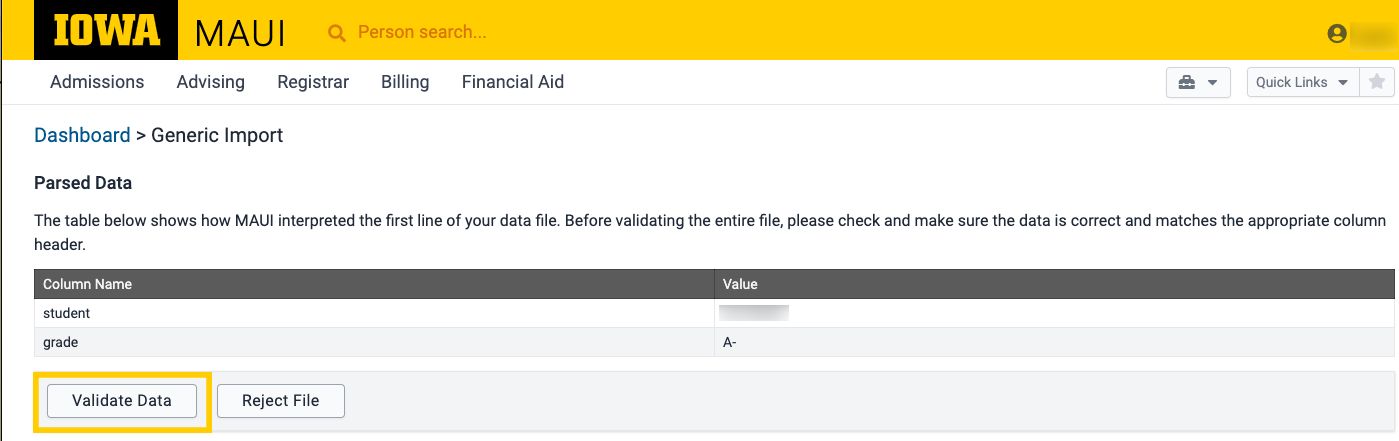
Task: Click the star favorites icon
Action: [x=1376, y=82]
